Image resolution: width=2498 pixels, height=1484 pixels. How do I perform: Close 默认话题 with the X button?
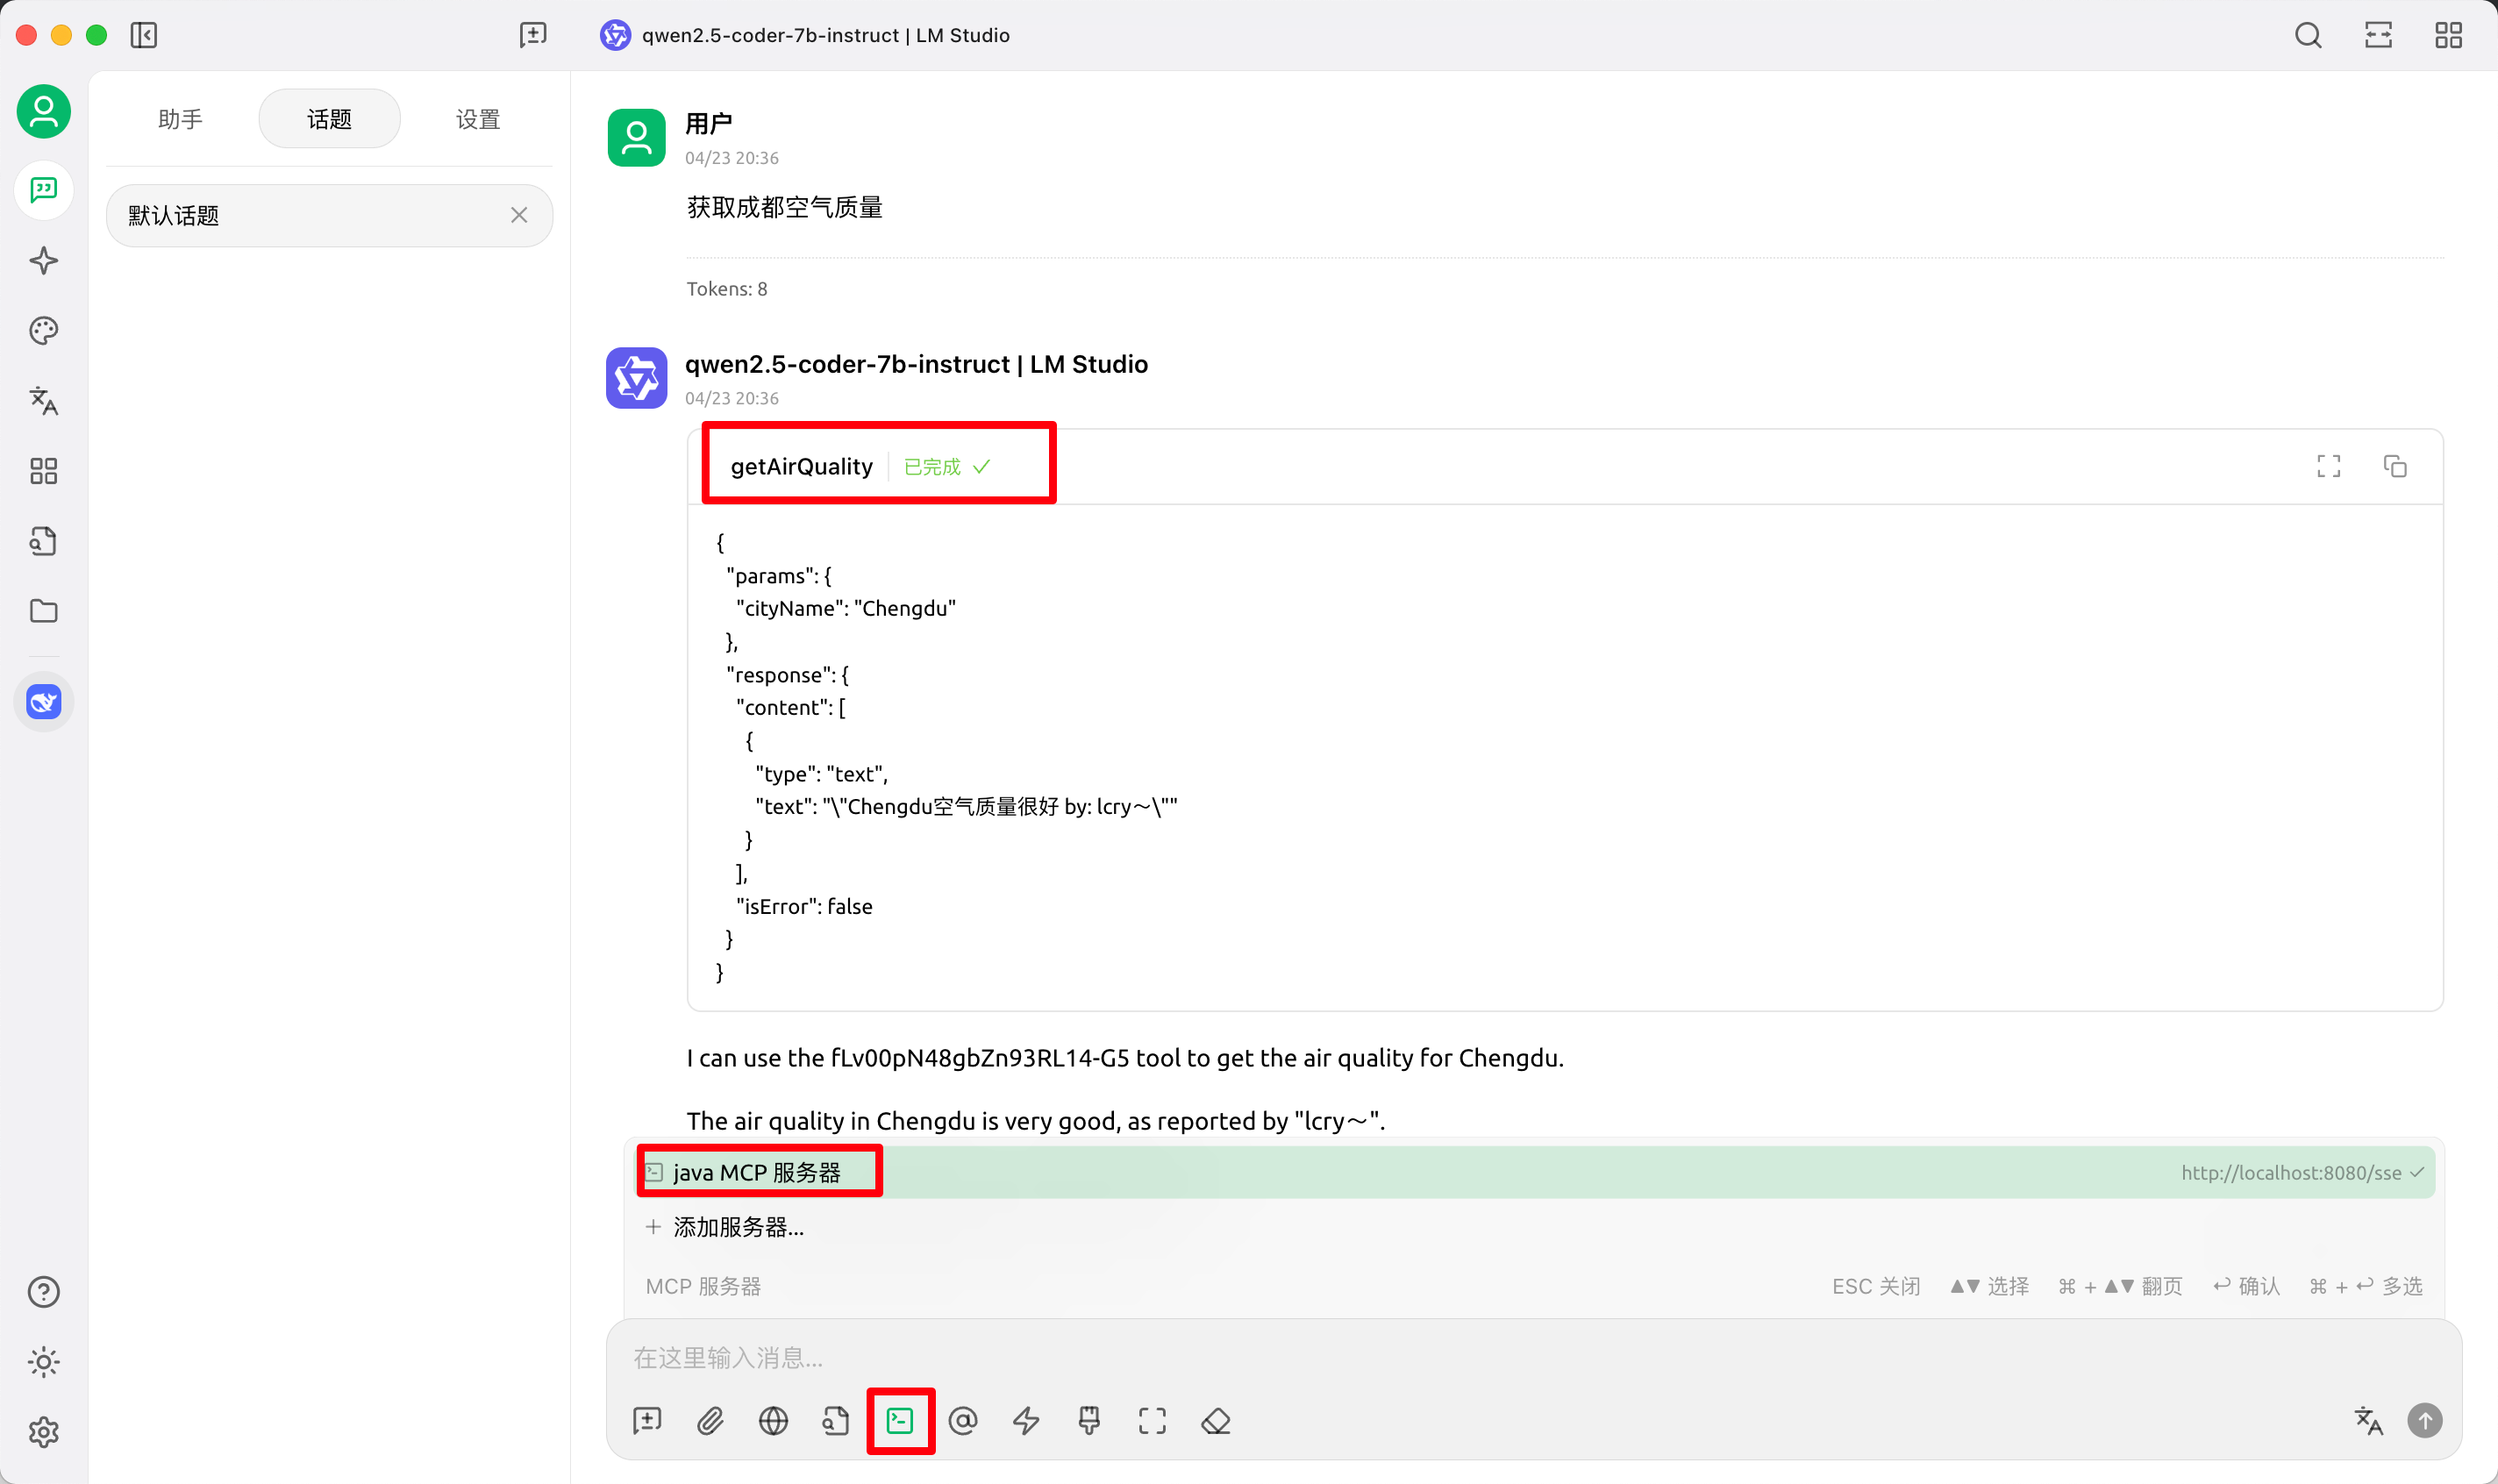519,215
